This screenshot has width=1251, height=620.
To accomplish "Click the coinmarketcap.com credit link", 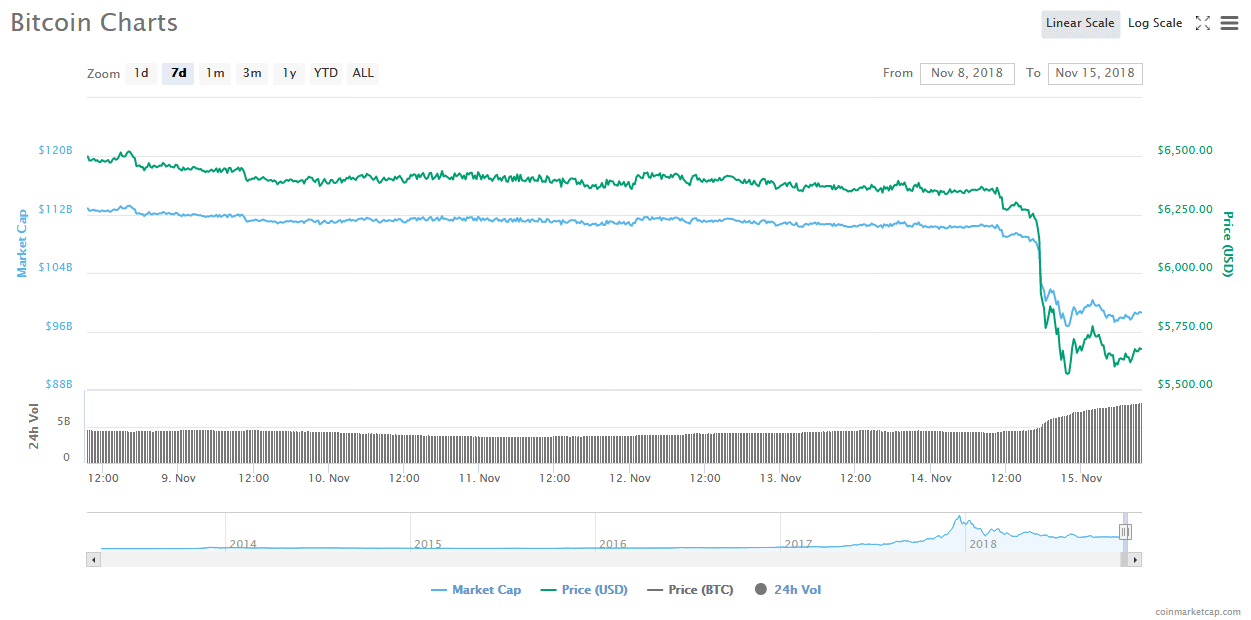I will (x=1197, y=611).
